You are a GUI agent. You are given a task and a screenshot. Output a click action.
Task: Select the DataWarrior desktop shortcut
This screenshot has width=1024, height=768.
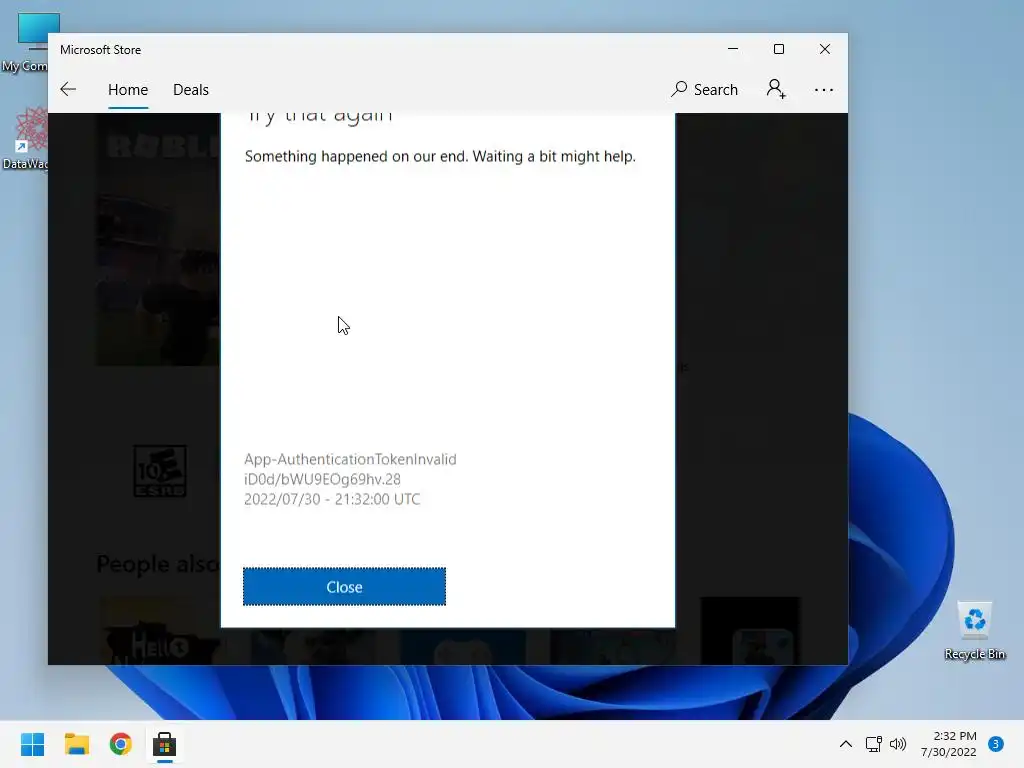pos(25,139)
